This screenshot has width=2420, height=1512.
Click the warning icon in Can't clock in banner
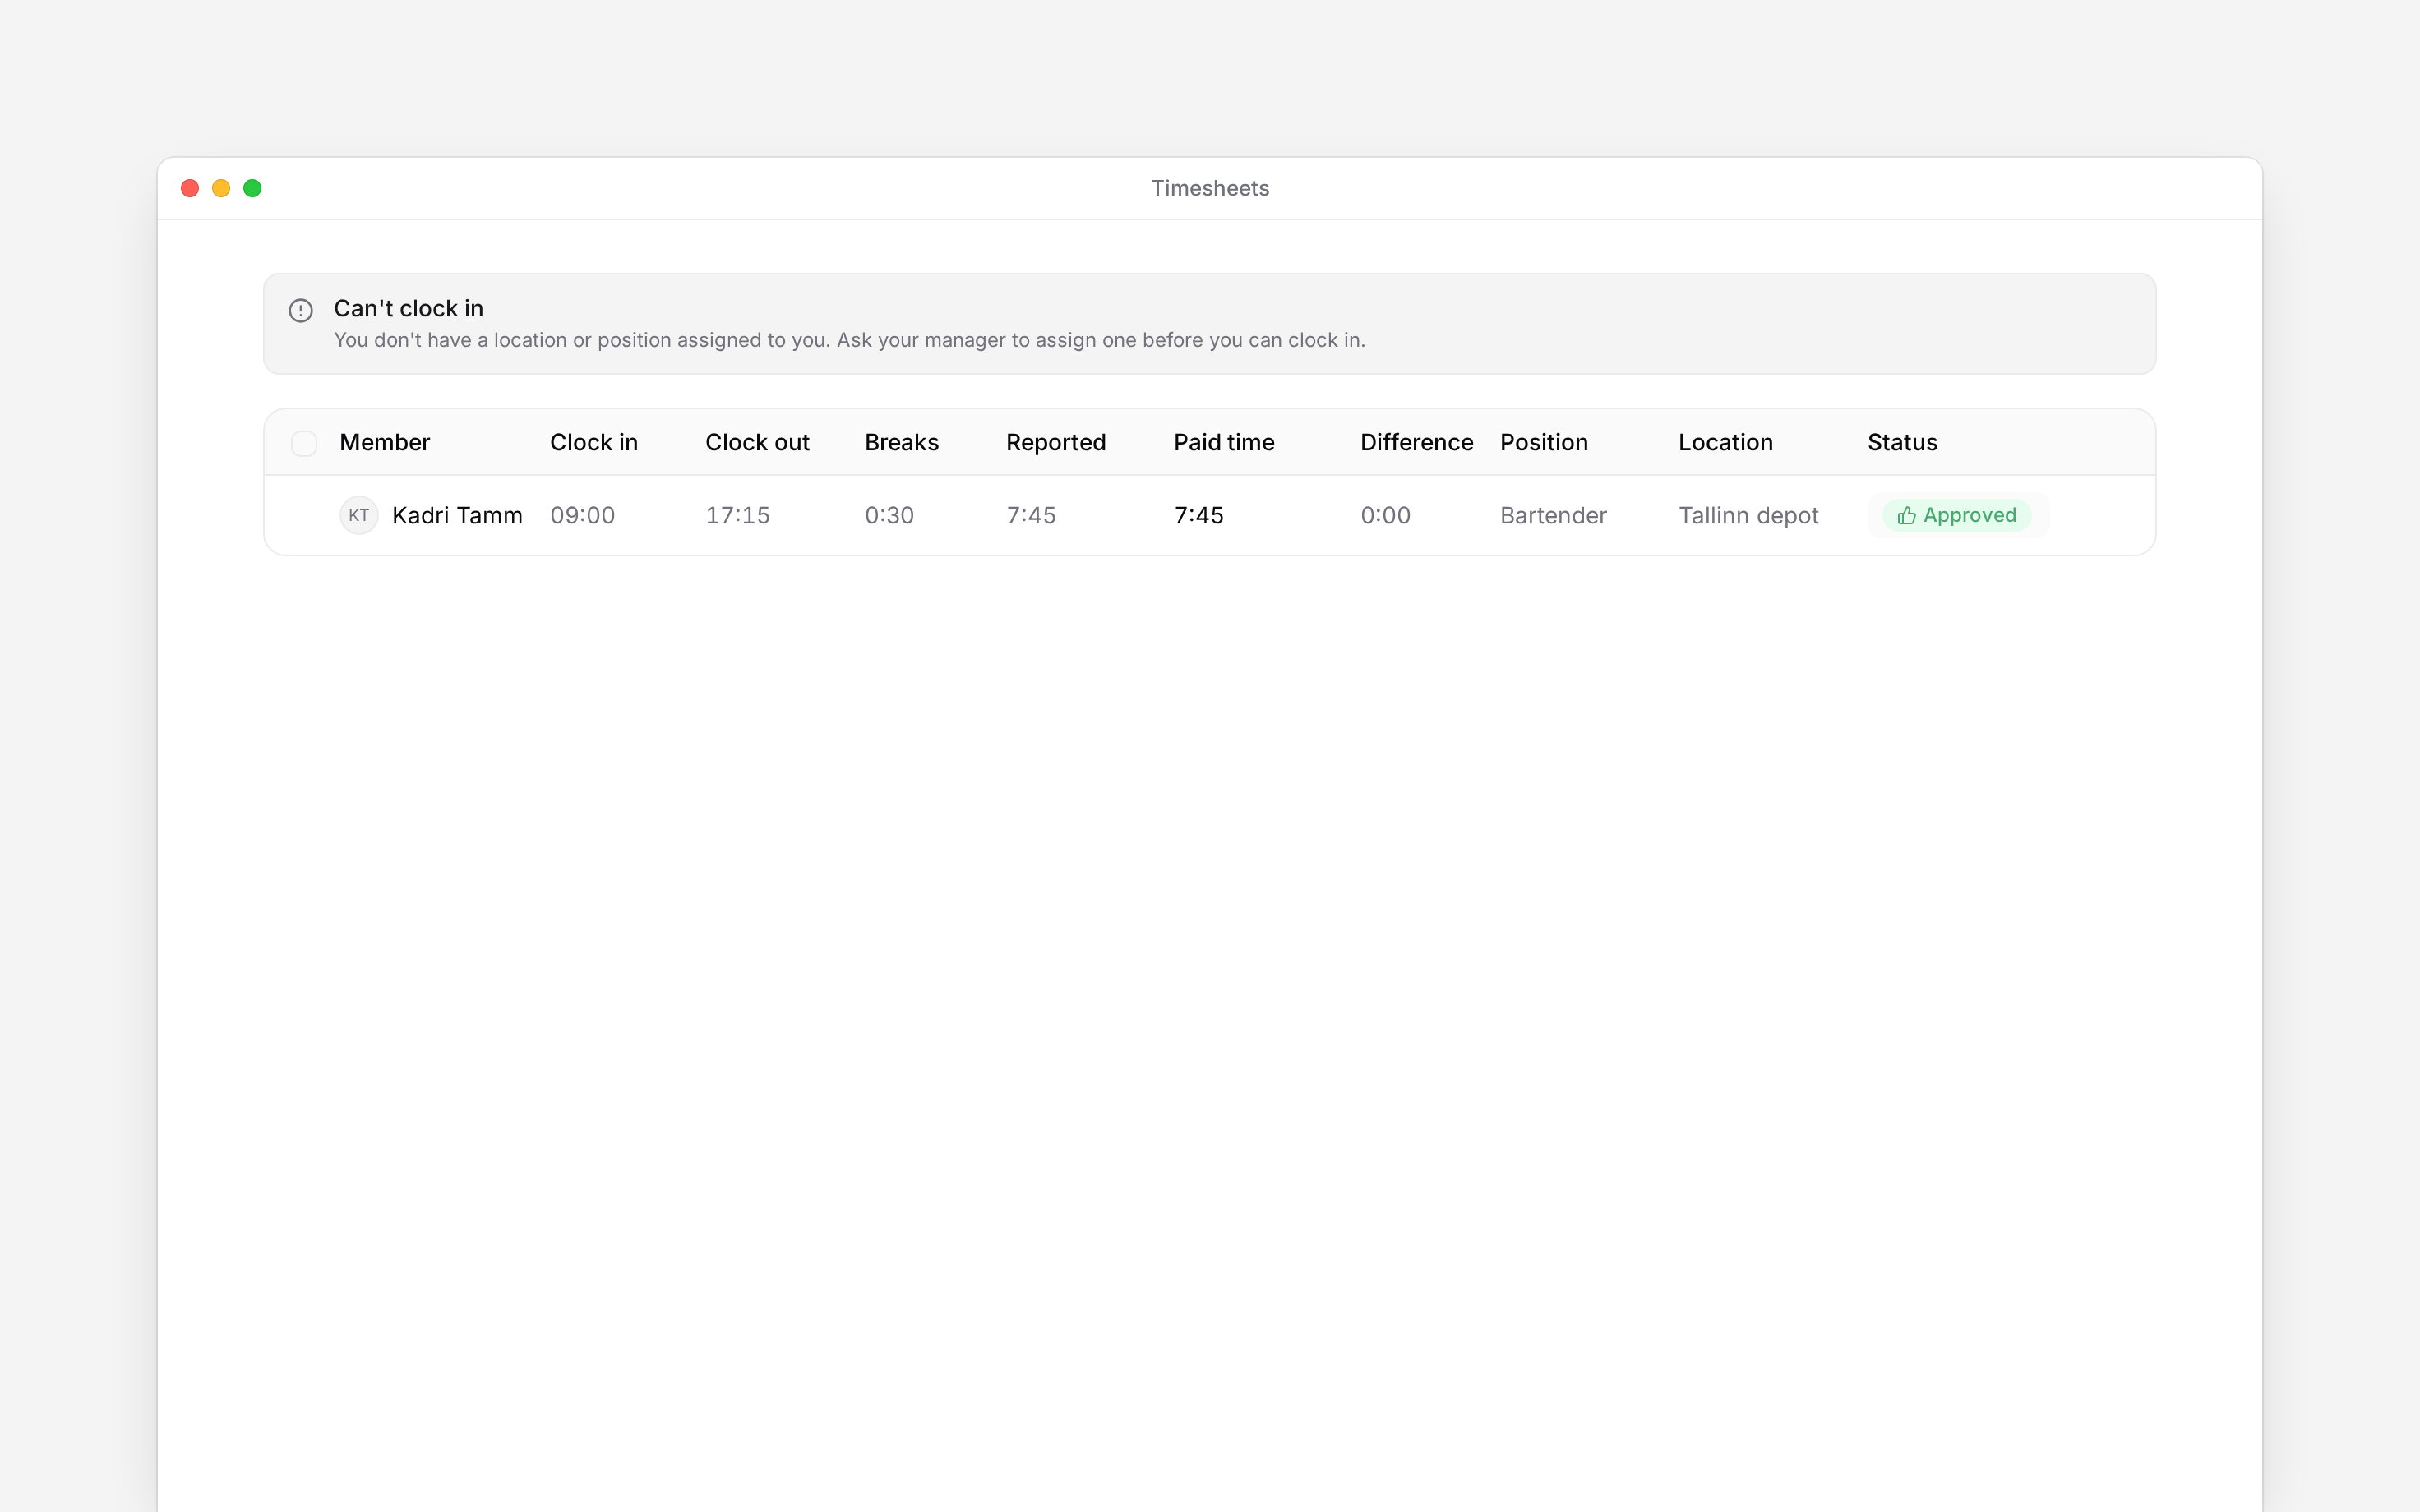tap(300, 310)
